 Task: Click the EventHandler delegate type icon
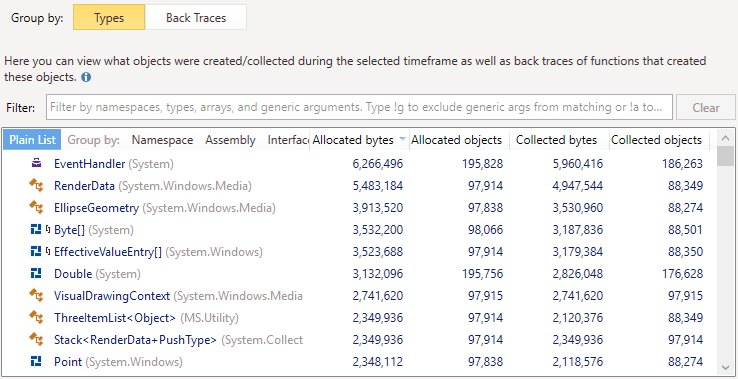click(x=36, y=164)
